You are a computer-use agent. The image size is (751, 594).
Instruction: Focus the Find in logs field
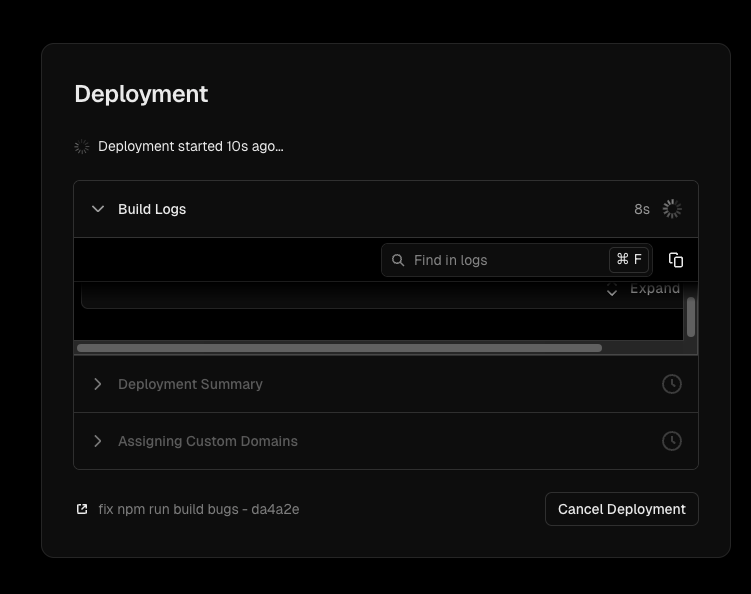pyautogui.click(x=505, y=260)
